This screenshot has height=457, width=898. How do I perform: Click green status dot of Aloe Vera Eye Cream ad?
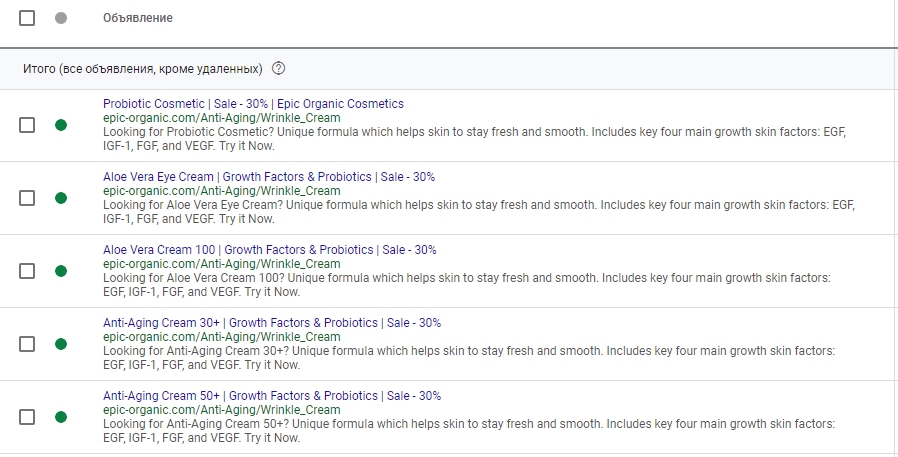61,198
